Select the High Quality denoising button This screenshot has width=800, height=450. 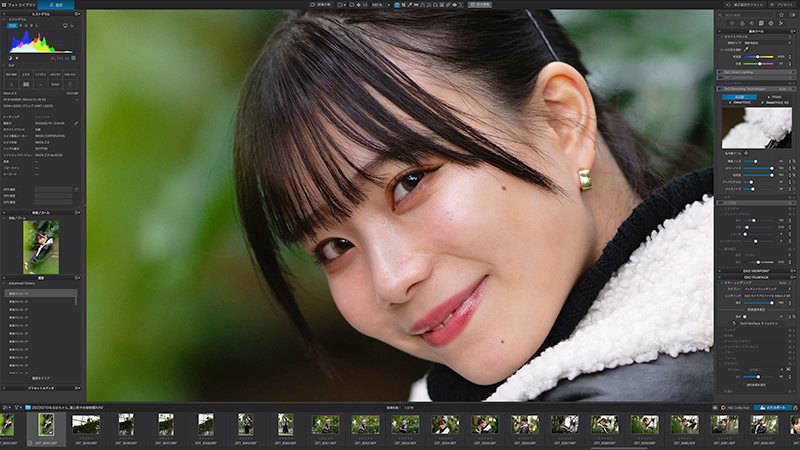click(x=739, y=97)
